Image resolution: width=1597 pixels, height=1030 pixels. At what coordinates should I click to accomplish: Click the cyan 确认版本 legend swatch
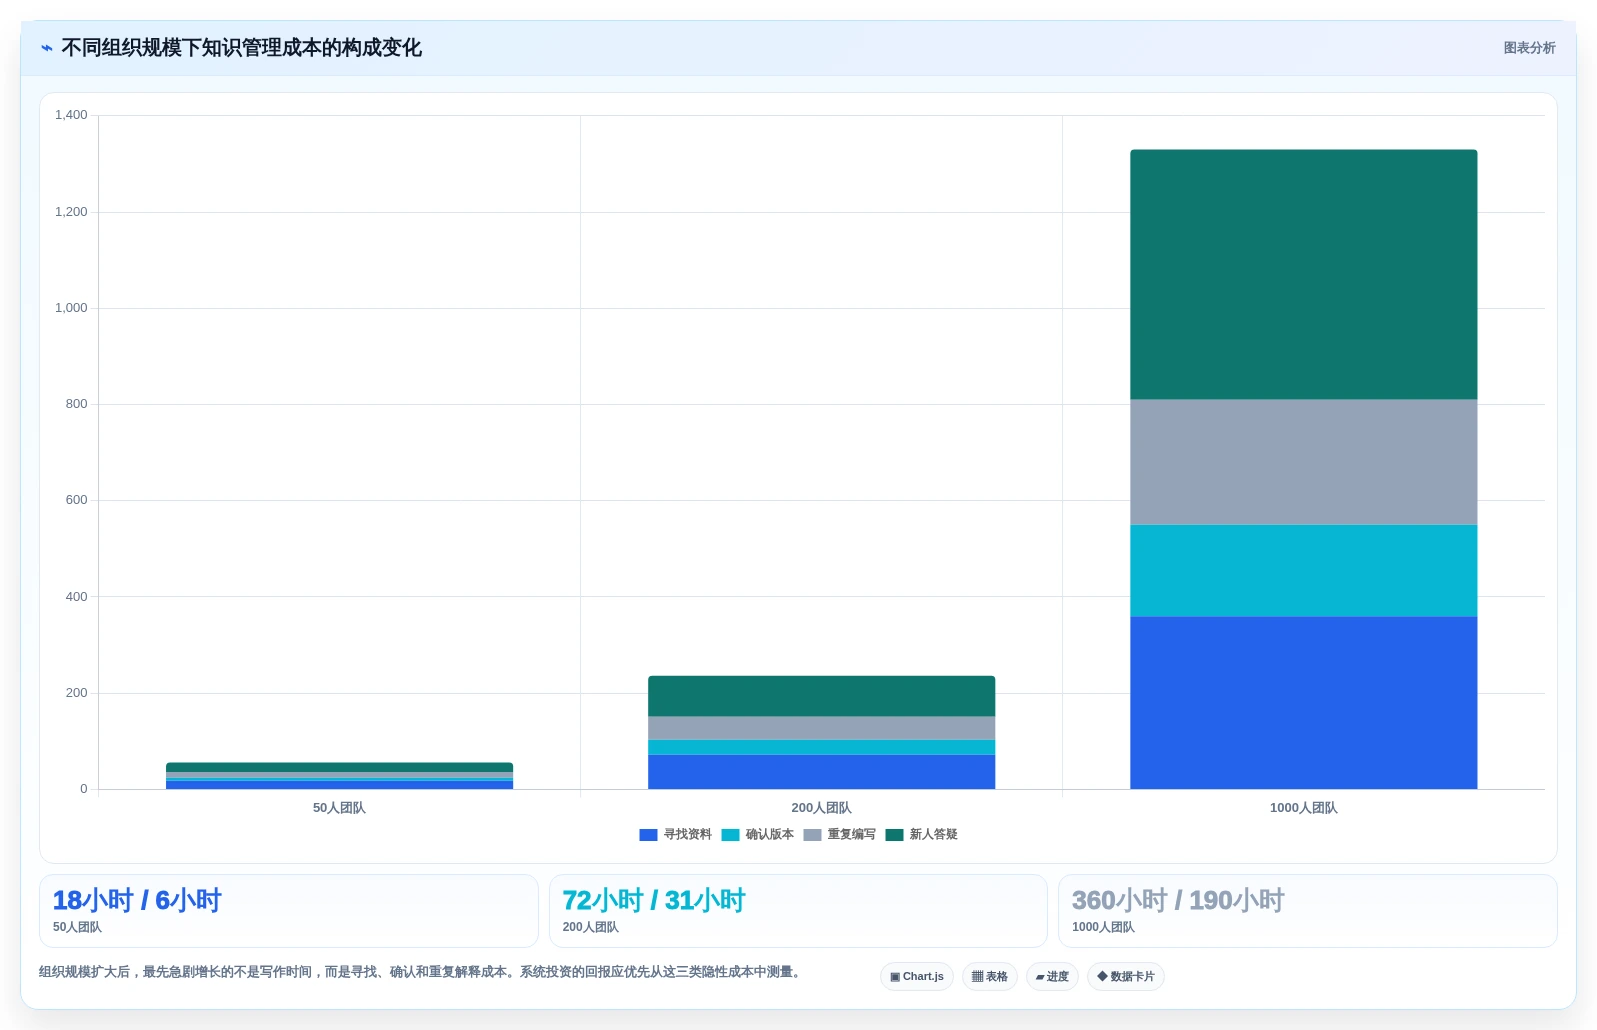click(x=730, y=835)
